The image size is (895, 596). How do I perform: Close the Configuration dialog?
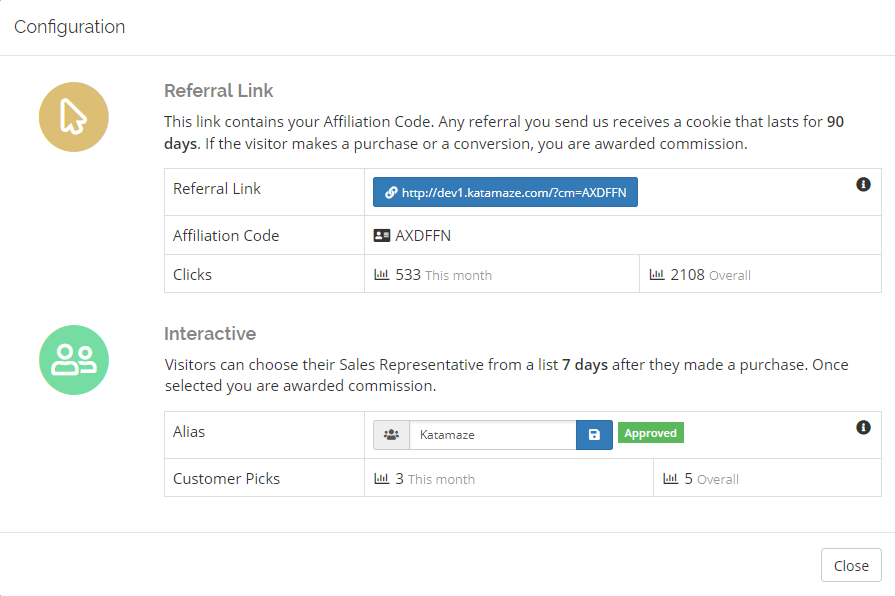[x=851, y=565]
